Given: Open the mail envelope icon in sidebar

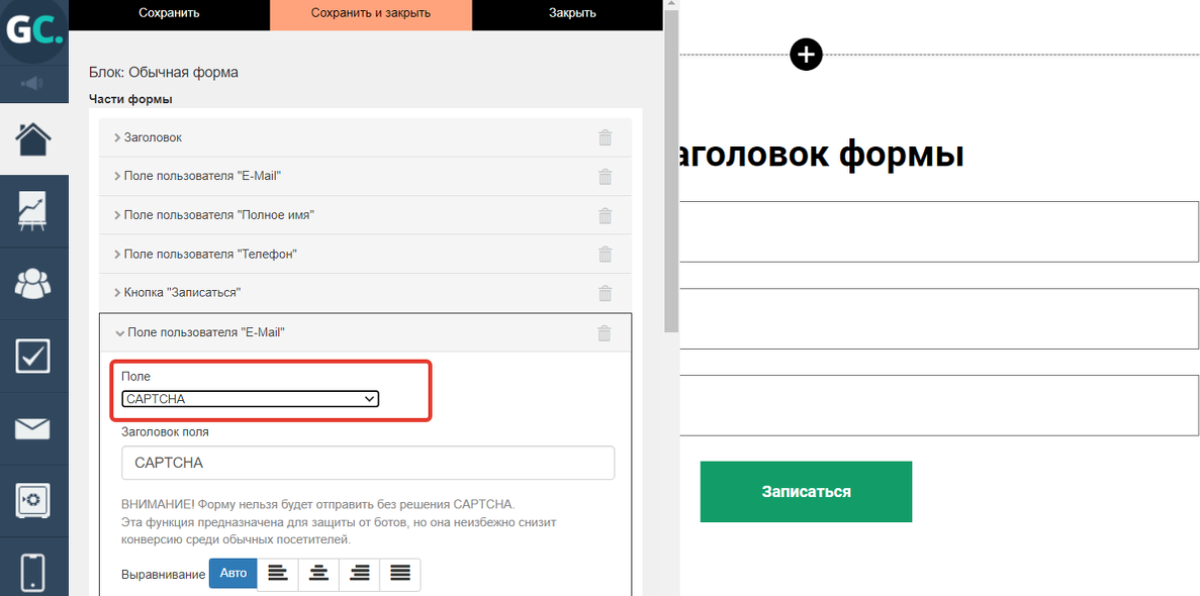Looking at the screenshot, I should 33,429.
